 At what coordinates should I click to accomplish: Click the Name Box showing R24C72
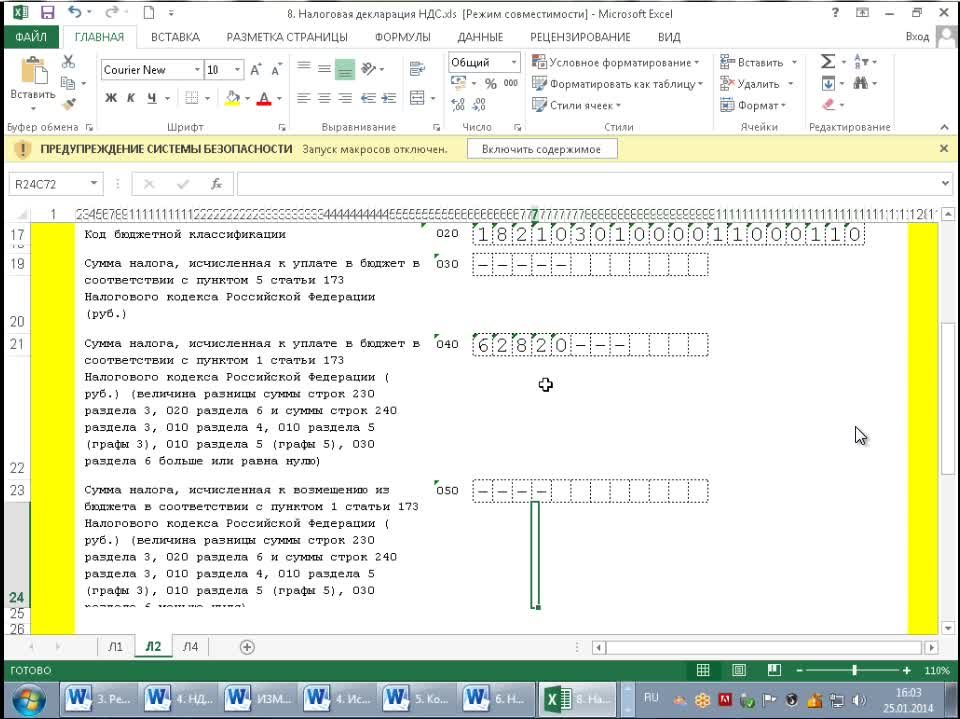coord(48,184)
